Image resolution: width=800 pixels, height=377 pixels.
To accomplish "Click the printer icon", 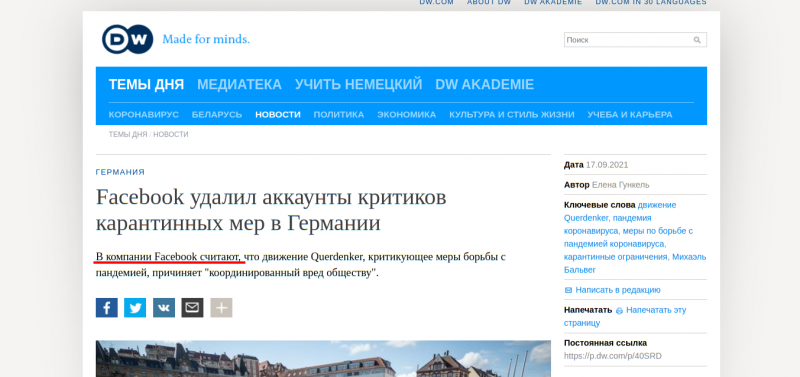I will [x=619, y=310].
